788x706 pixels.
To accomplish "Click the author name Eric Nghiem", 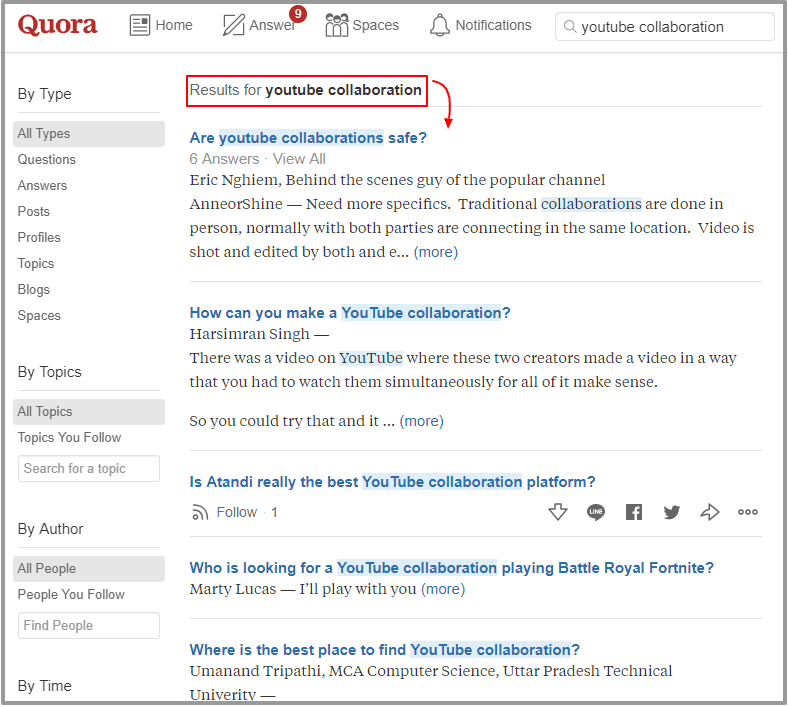I will point(233,180).
